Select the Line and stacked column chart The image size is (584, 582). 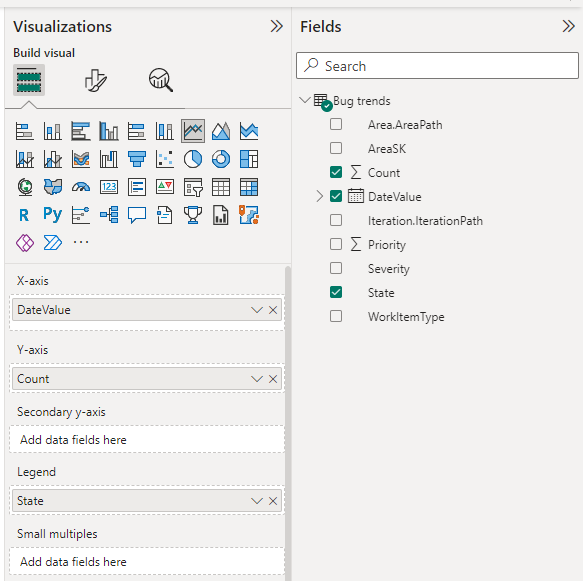pos(25,159)
